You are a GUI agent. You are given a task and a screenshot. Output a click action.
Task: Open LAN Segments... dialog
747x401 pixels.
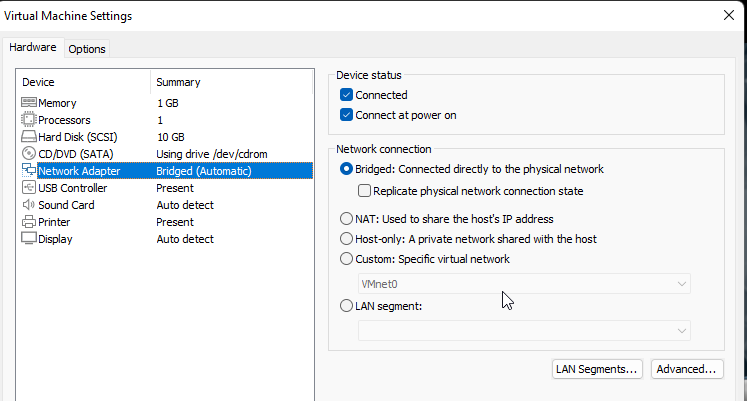(596, 369)
